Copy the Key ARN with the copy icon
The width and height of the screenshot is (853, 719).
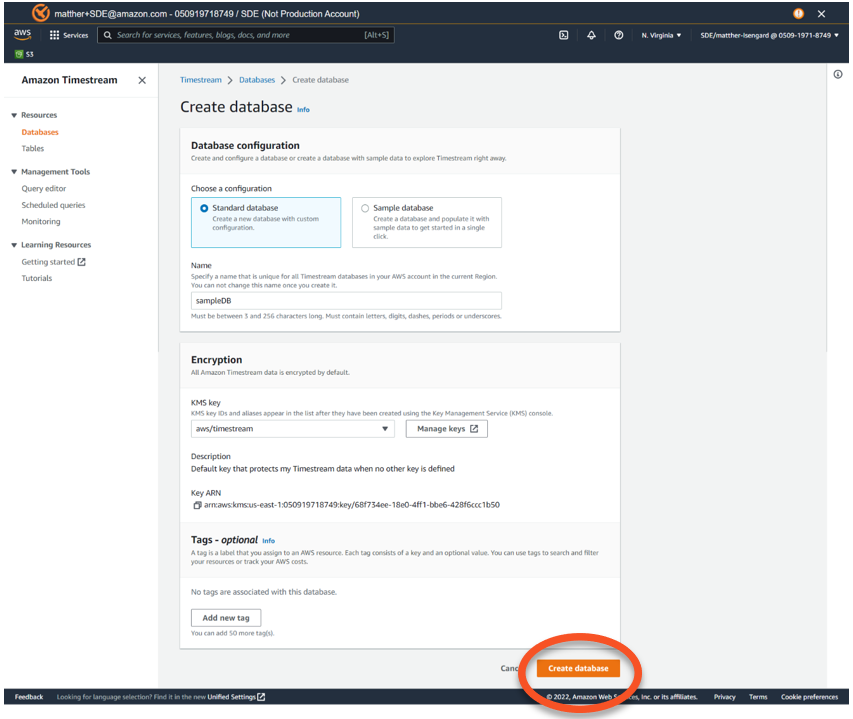tap(197, 505)
